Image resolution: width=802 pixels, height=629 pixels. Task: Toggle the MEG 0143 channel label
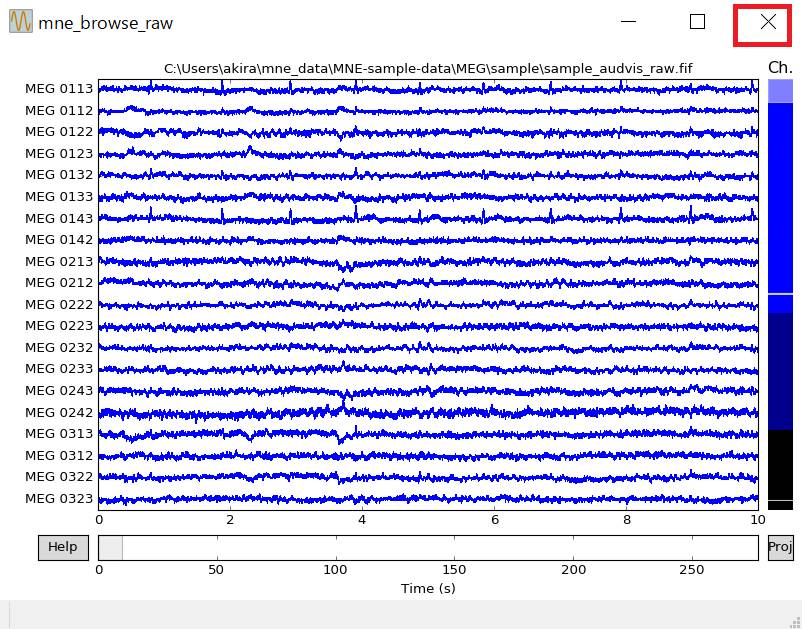pos(59,218)
